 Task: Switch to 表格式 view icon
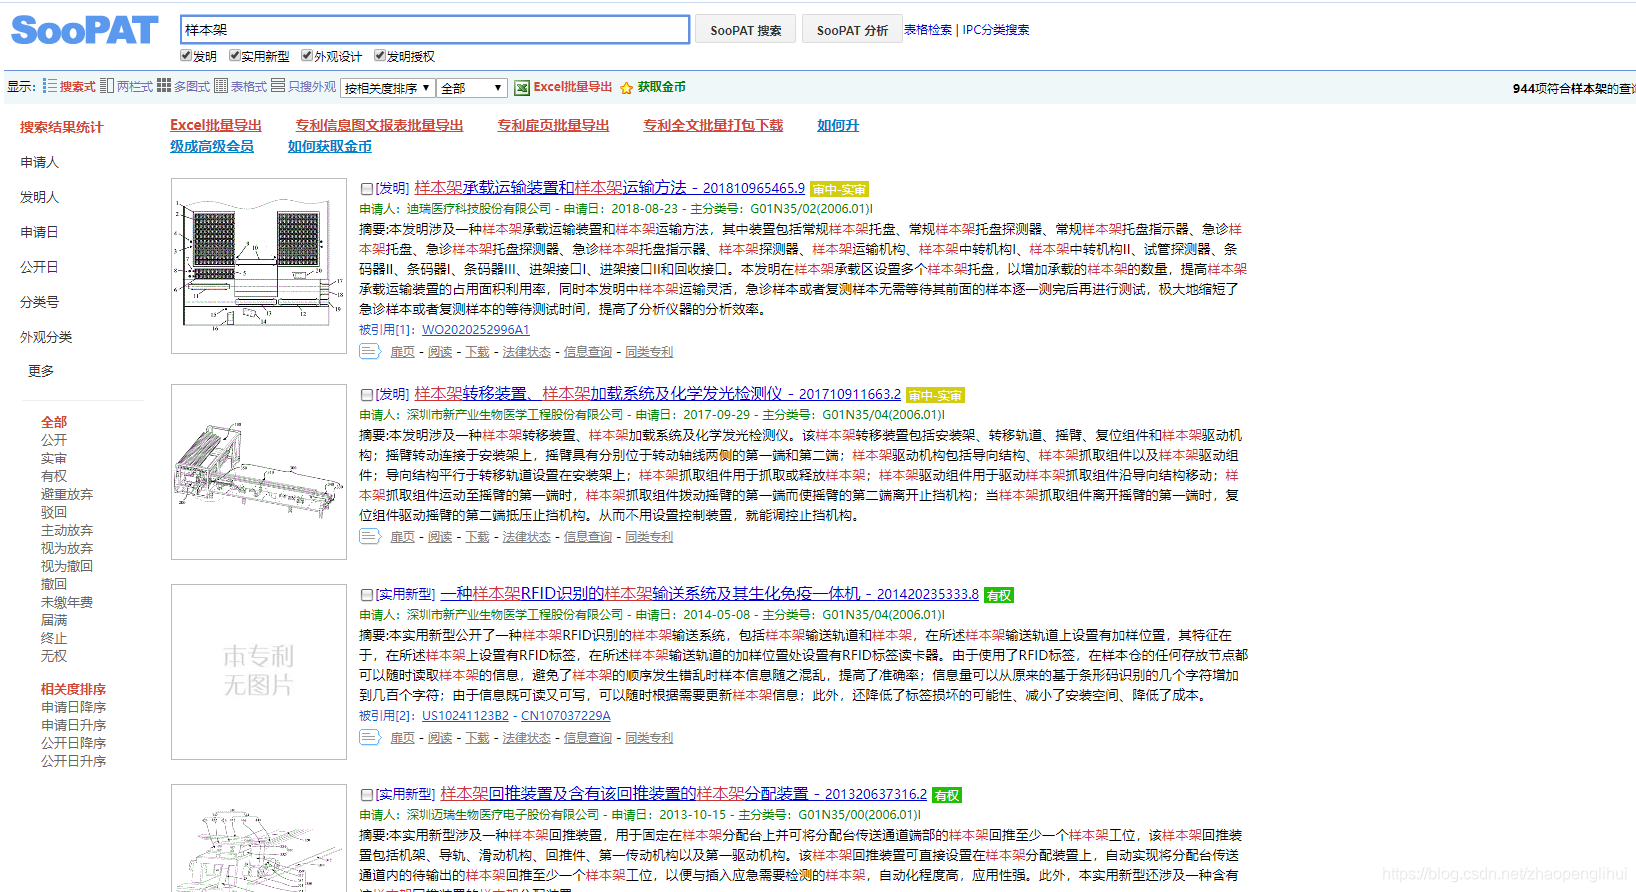[221, 87]
